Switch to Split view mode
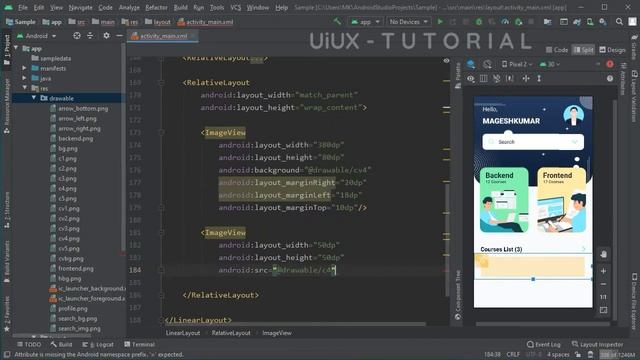The image size is (640, 360). [583, 50]
